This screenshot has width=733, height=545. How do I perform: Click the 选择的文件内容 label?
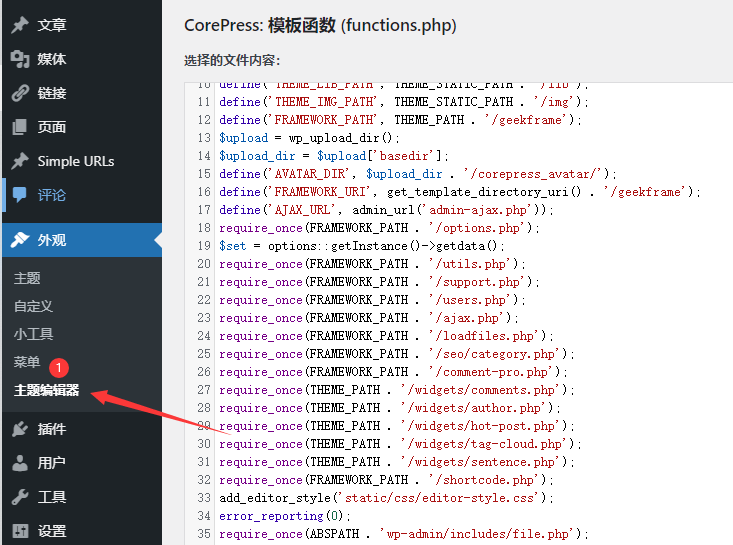tap(232, 60)
